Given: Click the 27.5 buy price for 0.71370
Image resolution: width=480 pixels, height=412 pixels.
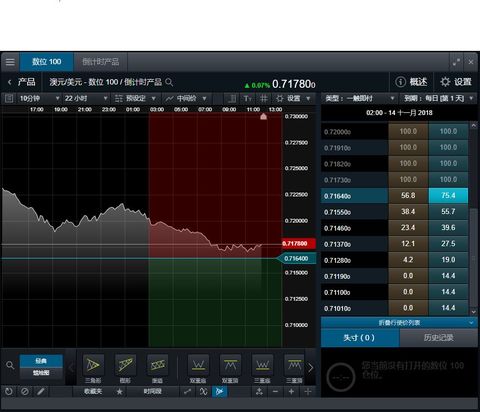Looking at the screenshot, I should tap(448, 243).
